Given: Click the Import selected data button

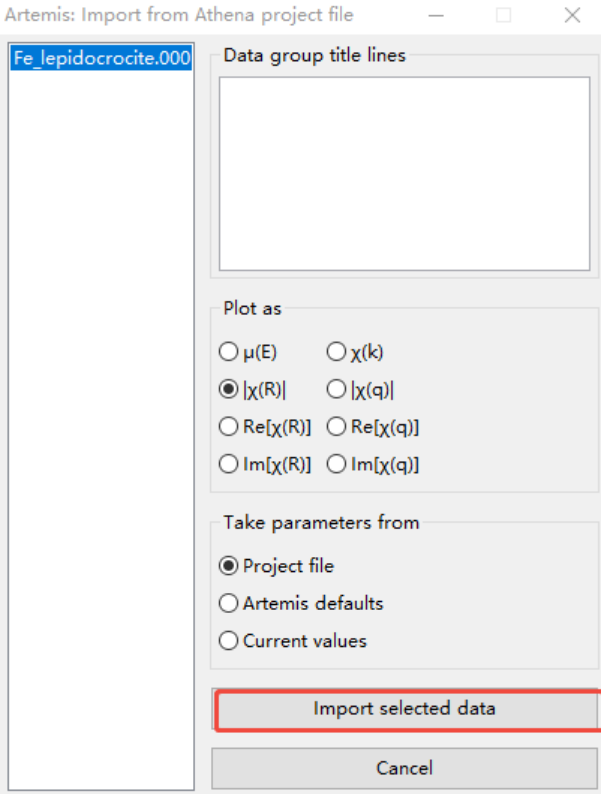Looking at the screenshot, I should tap(404, 710).
